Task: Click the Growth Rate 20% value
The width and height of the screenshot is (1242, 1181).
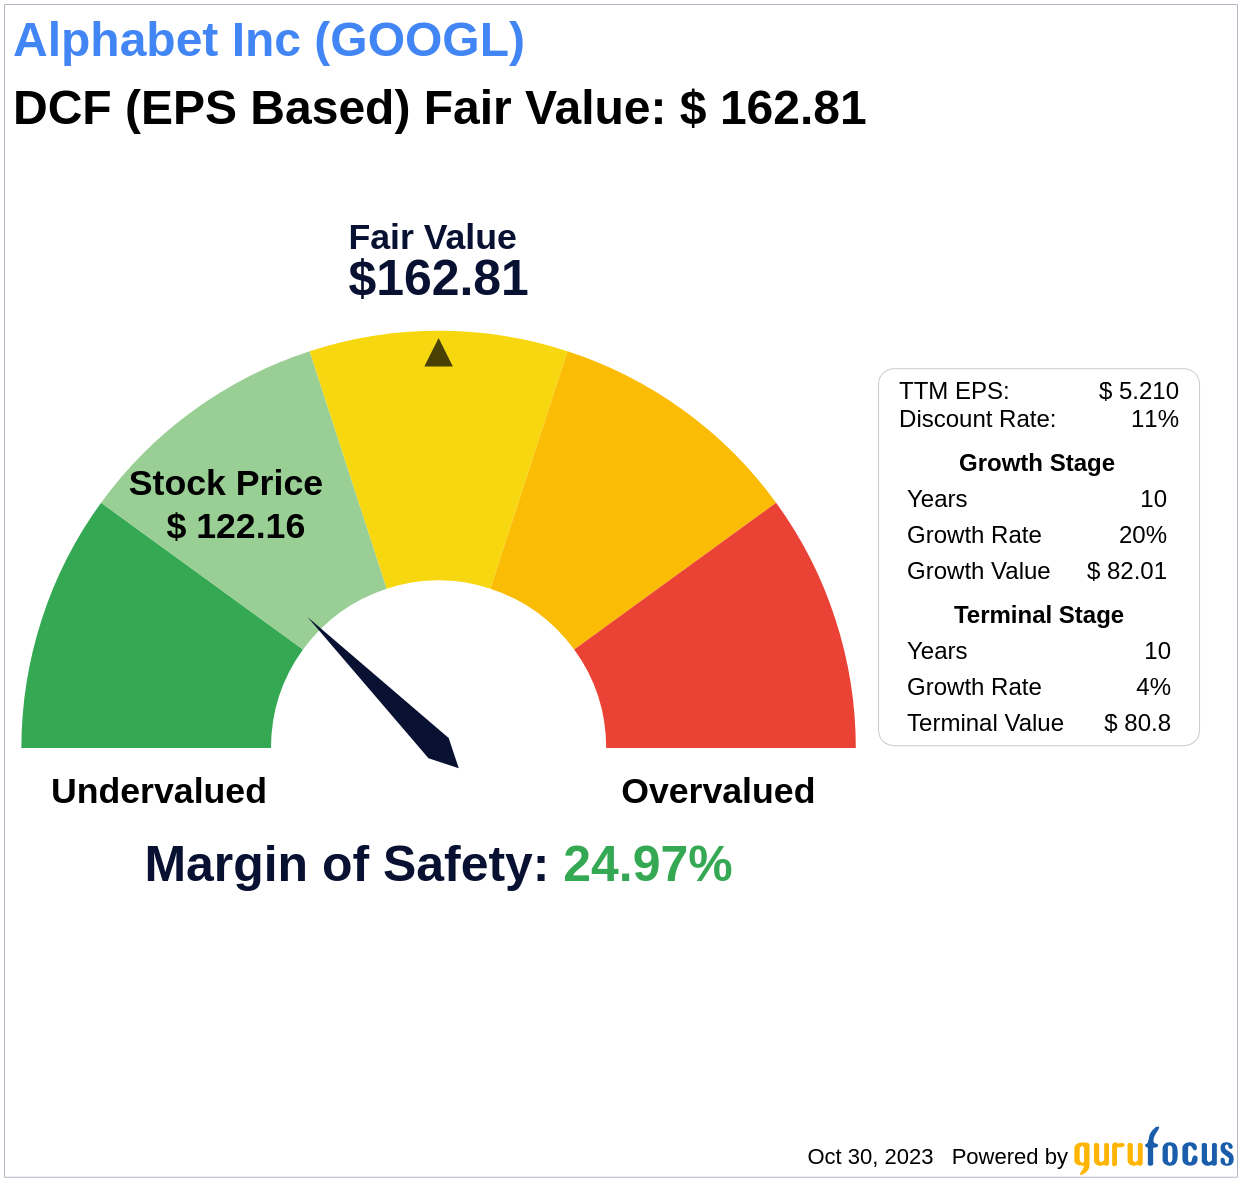Action: tap(1142, 535)
